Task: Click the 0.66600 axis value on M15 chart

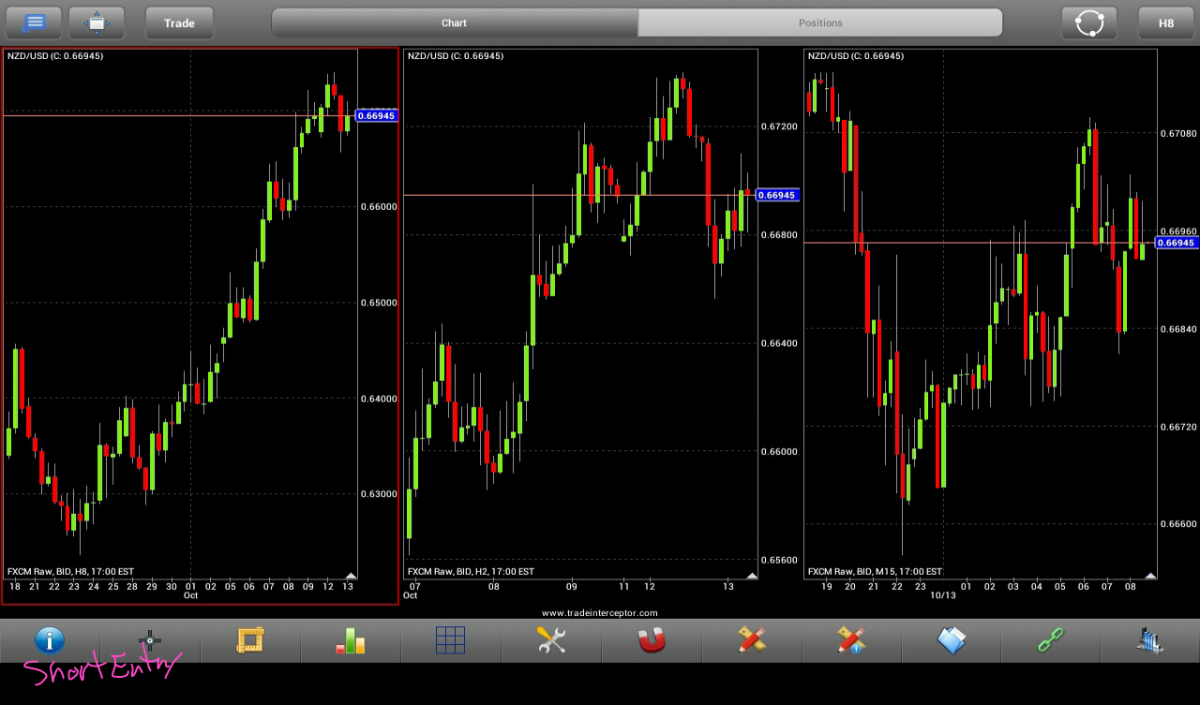Action: pos(1178,524)
